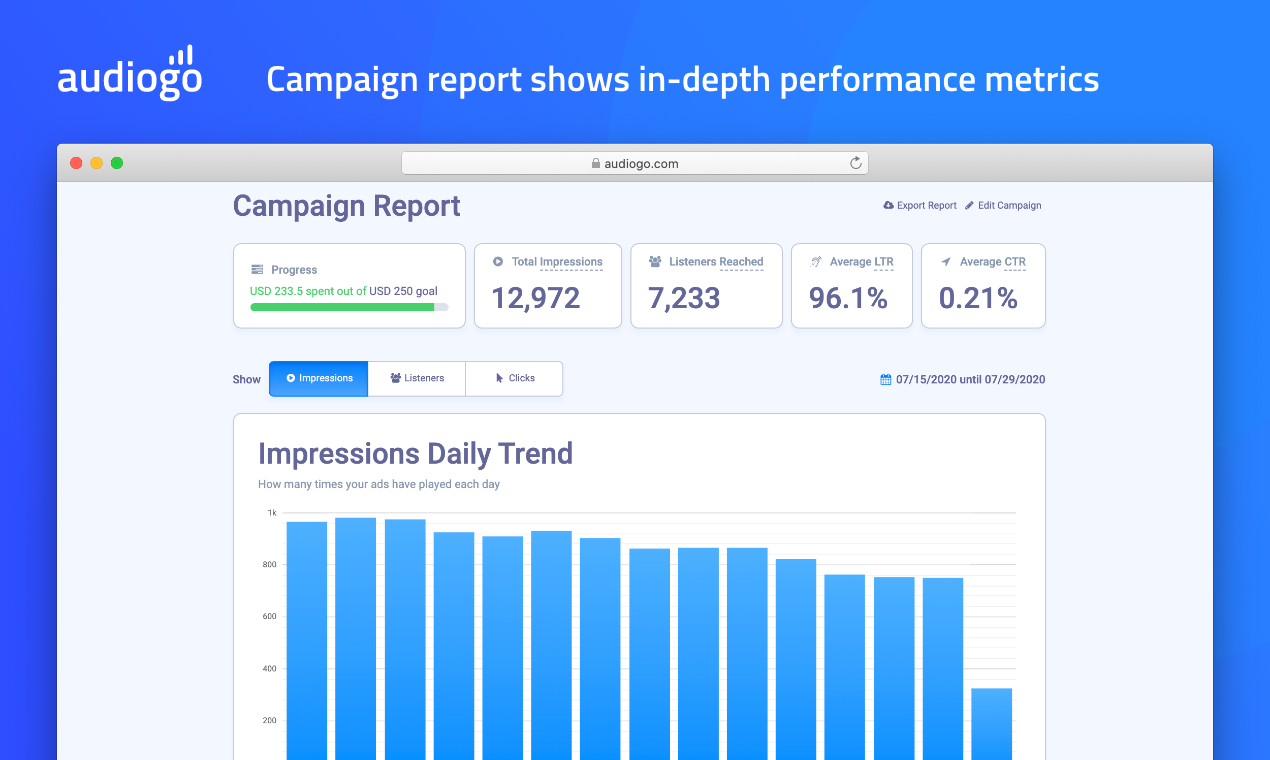Click the calendar icon beside date range
This screenshot has width=1270, height=760.
(885, 380)
